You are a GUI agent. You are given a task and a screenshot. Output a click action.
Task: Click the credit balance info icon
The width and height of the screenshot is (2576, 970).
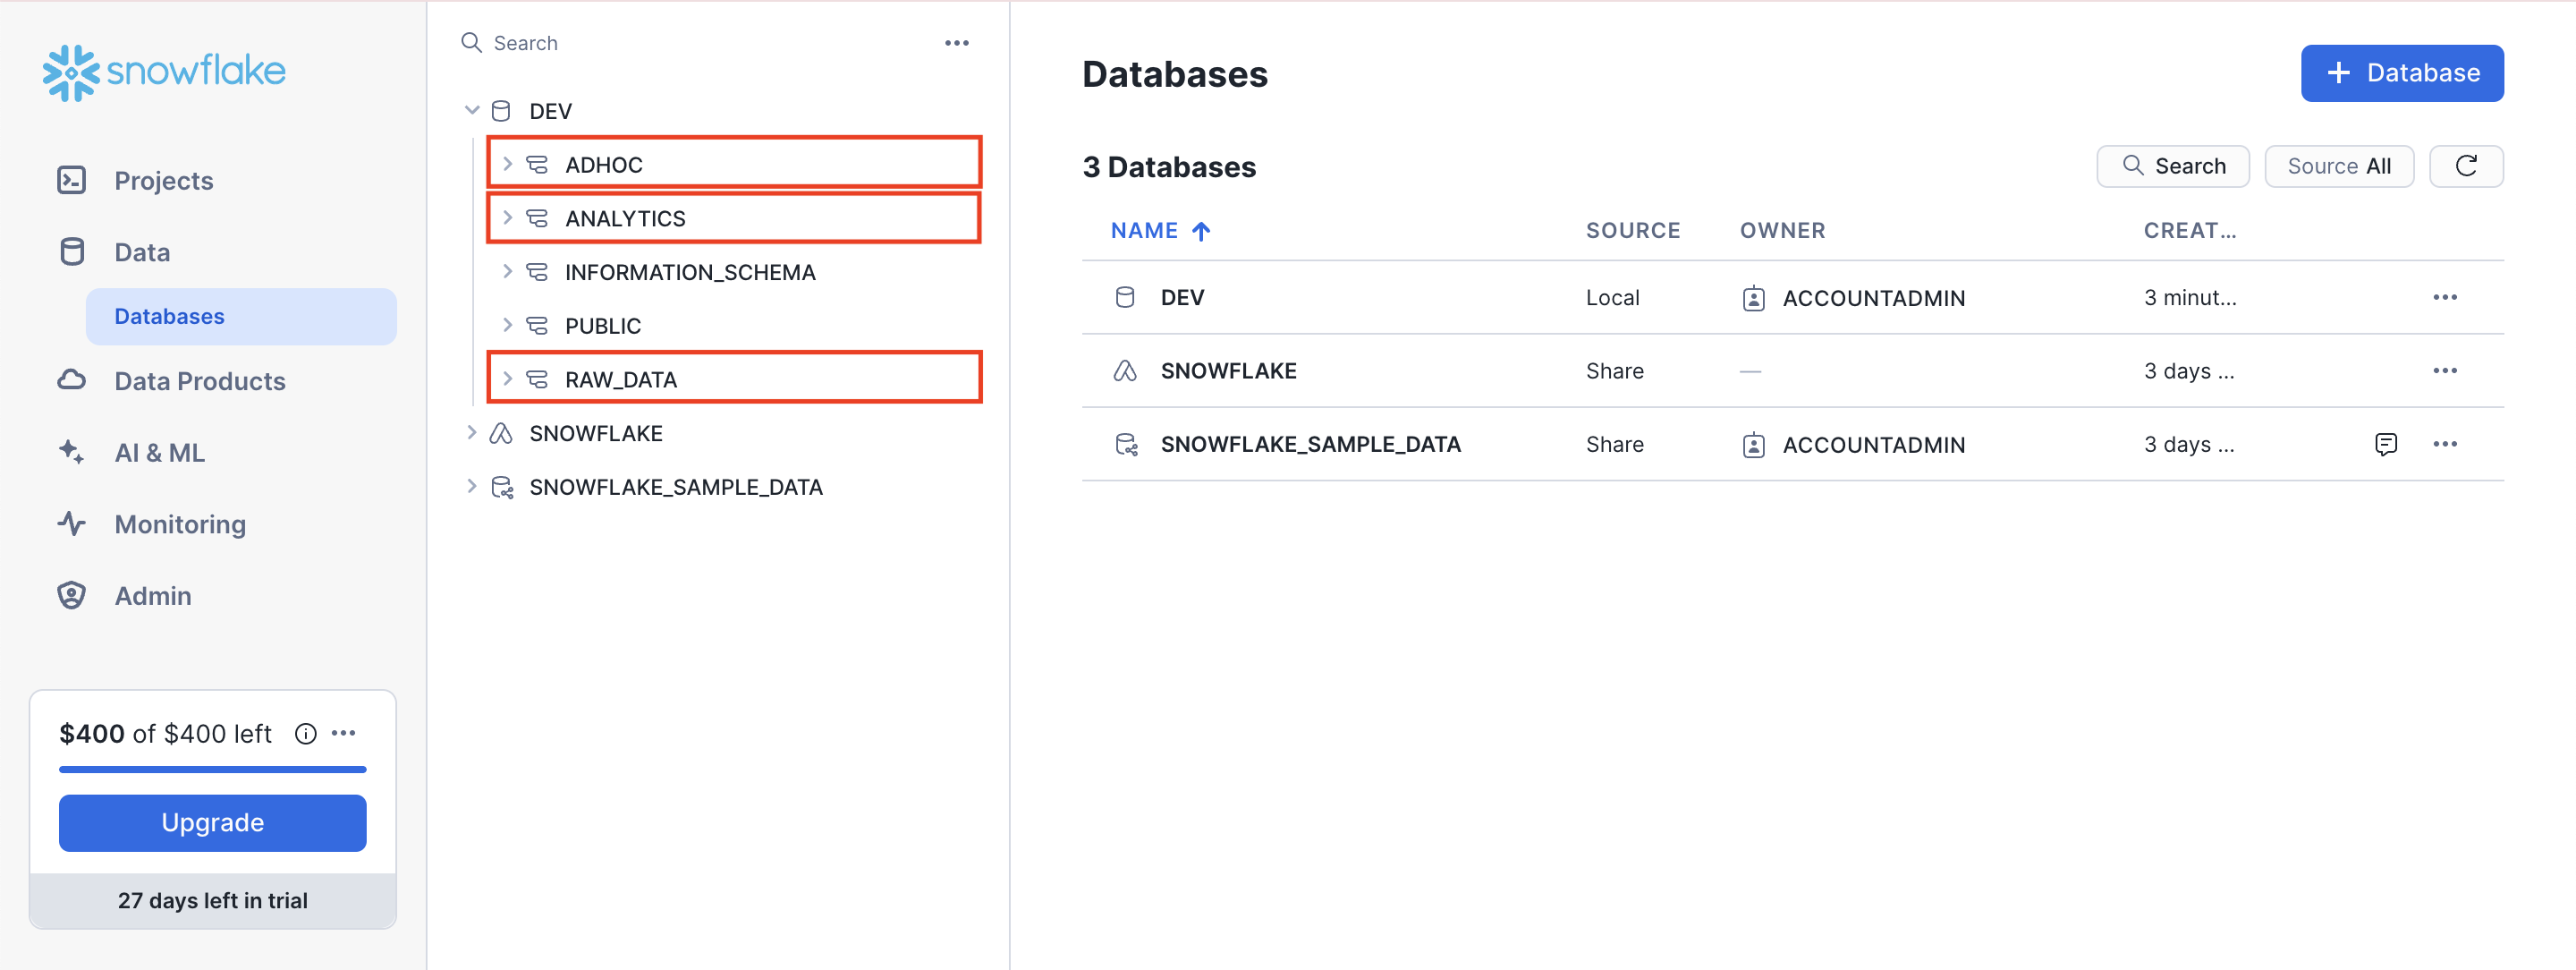(306, 734)
